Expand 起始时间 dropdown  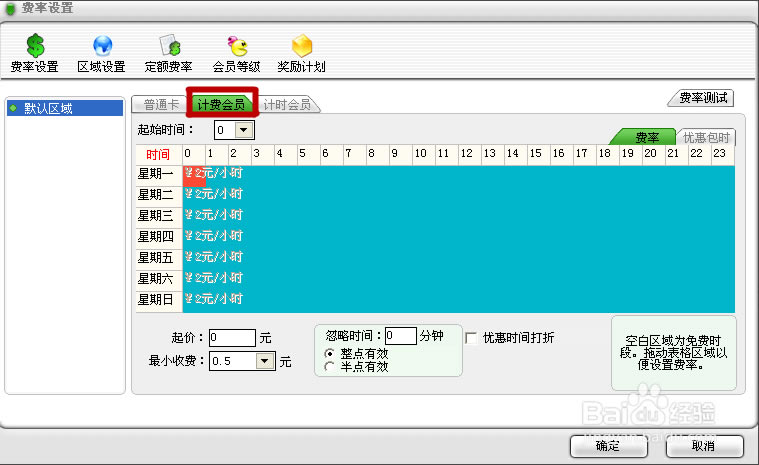[244, 130]
